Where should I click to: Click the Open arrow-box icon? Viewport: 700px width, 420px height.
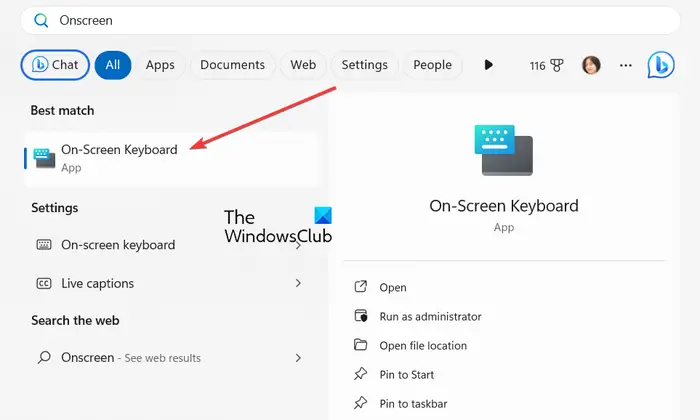pyautogui.click(x=361, y=287)
